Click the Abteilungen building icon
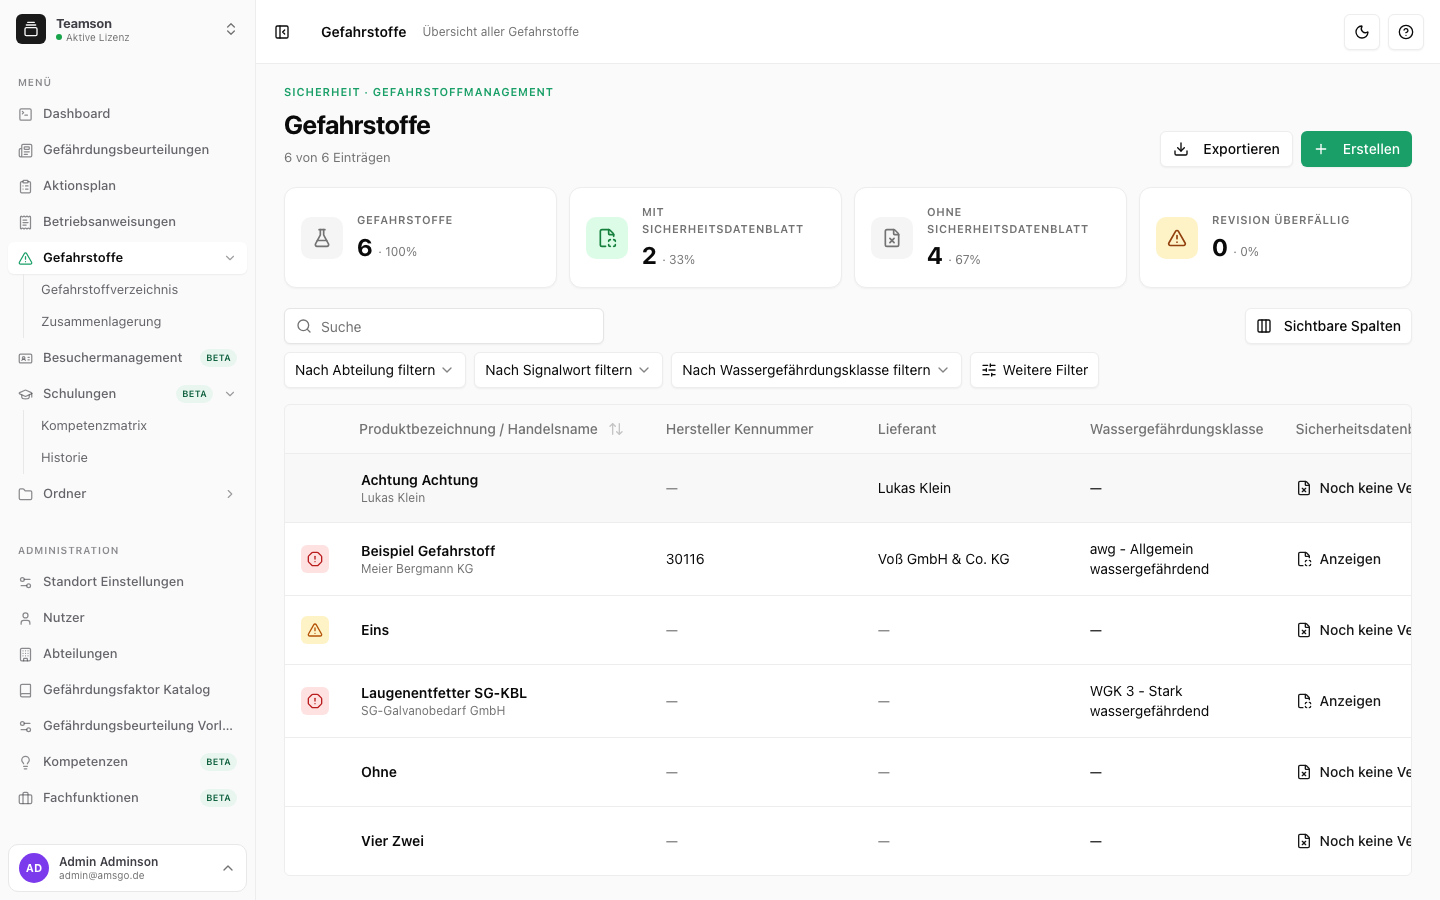 [x=26, y=654]
